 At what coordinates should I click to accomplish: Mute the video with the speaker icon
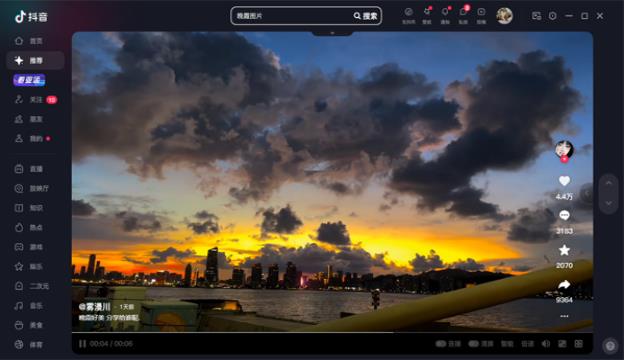(x=546, y=344)
